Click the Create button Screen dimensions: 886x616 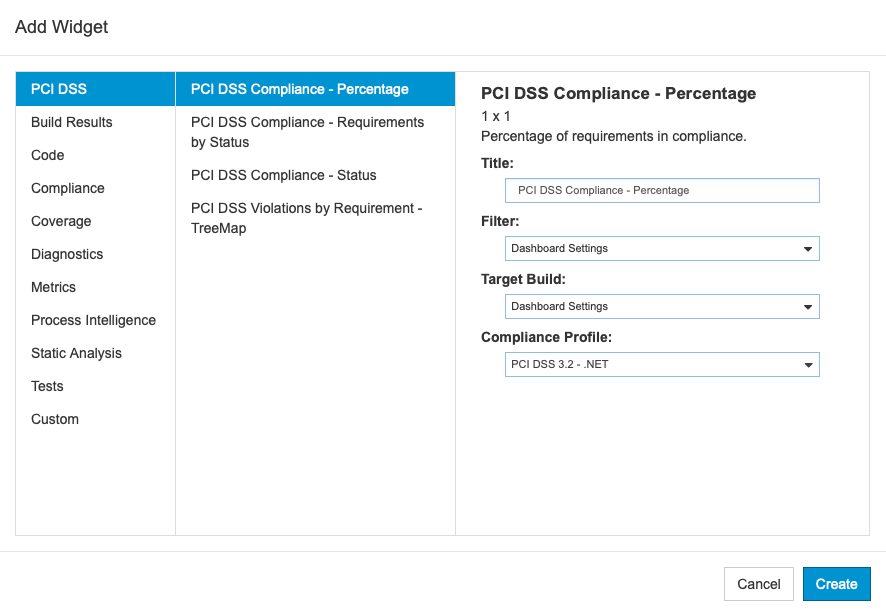pos(836,584)
